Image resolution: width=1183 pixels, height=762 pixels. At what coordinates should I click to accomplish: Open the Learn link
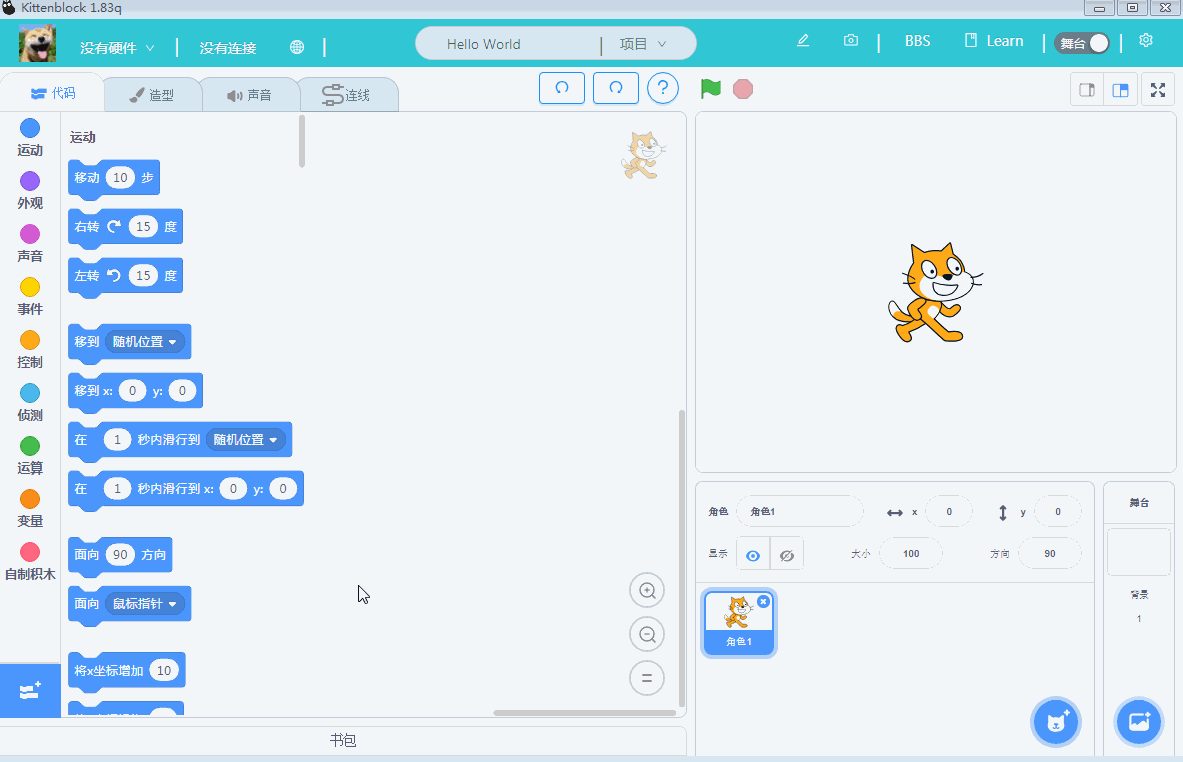pyautogui.click(x=994, y=41)
